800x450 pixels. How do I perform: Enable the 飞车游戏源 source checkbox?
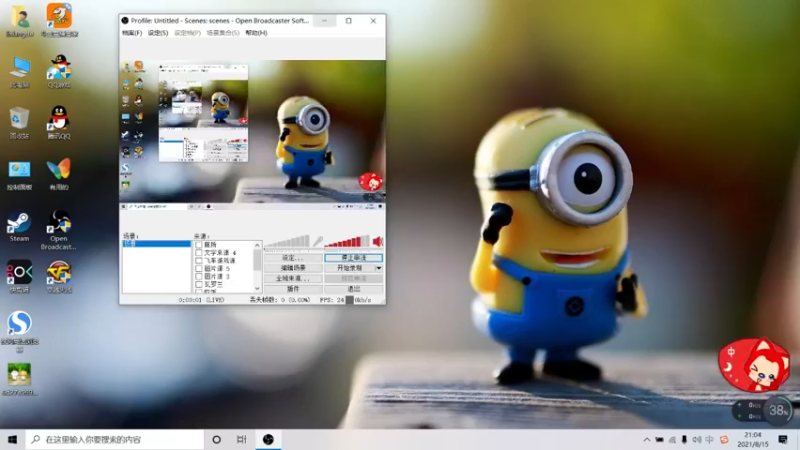coord(199,260)
